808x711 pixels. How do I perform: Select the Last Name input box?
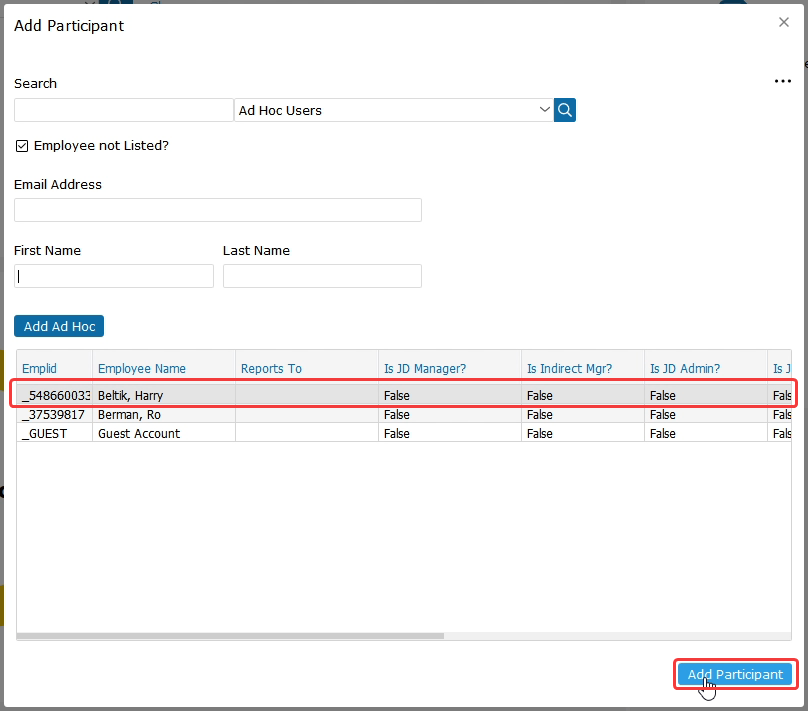click(x=322, y=276)
